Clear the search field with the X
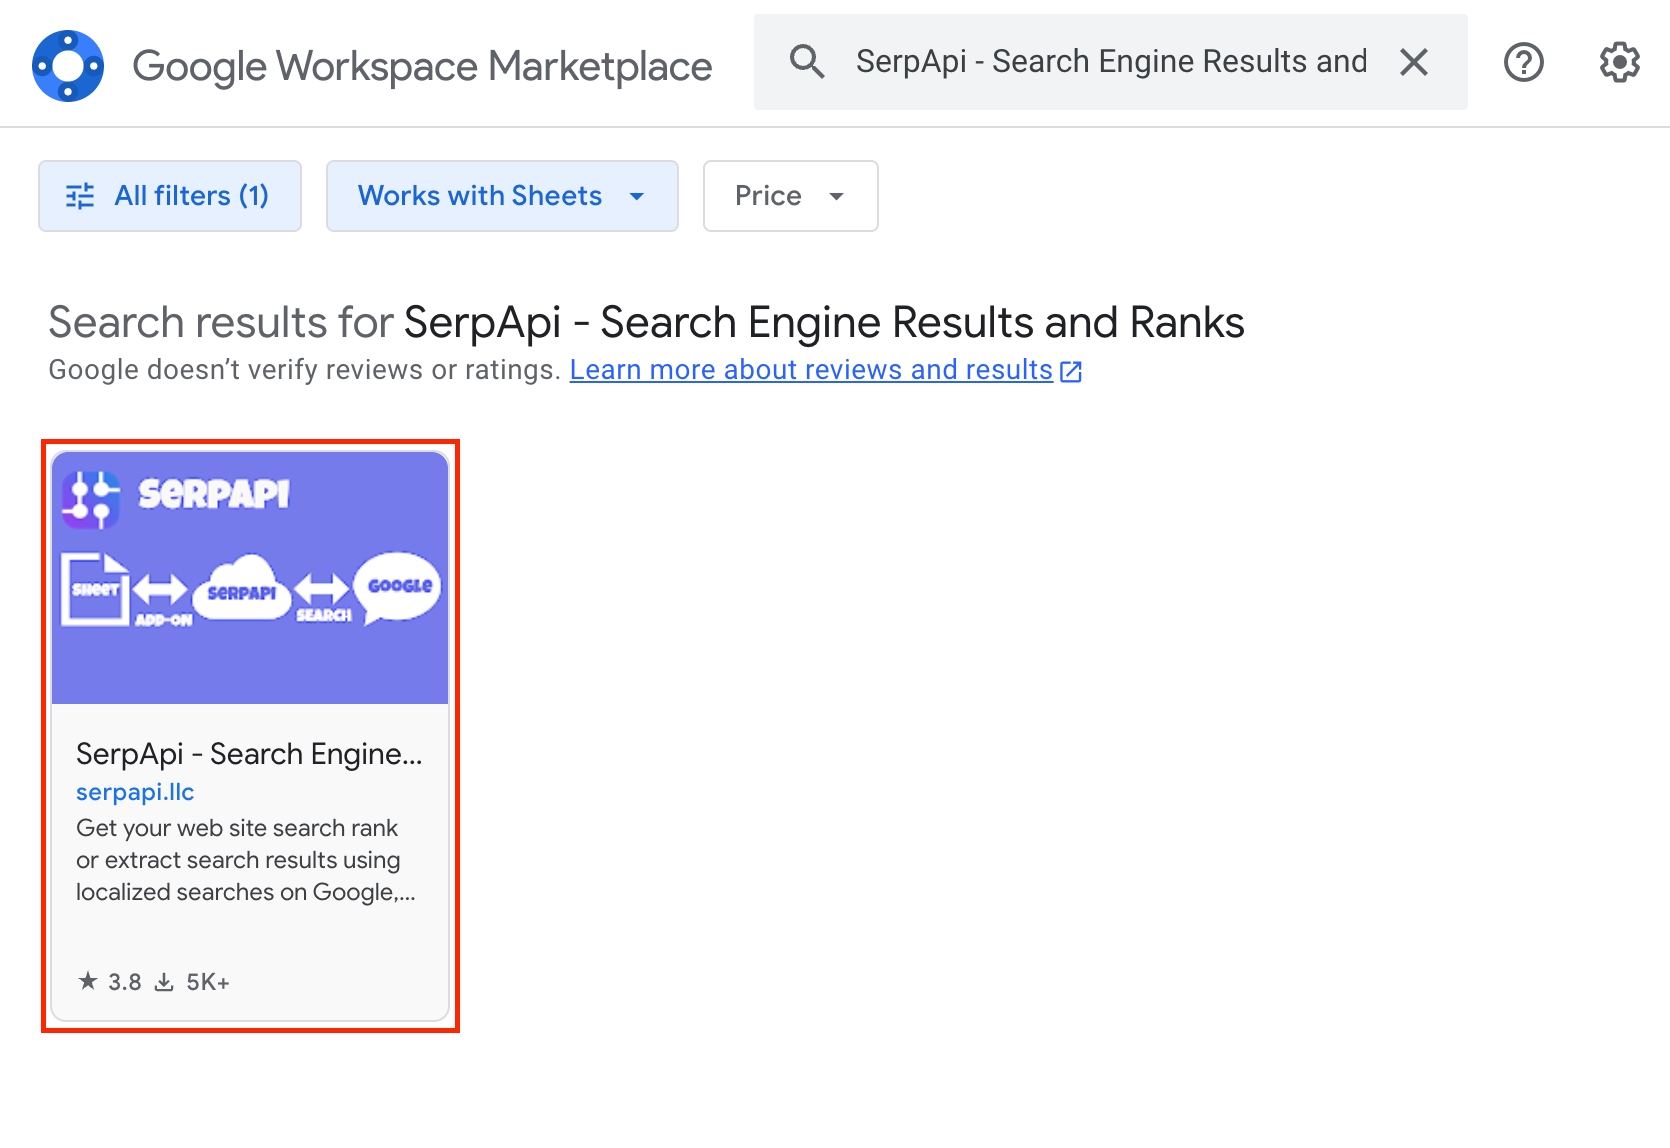The image size is (1670, 1148). [x=1414, y=62]
